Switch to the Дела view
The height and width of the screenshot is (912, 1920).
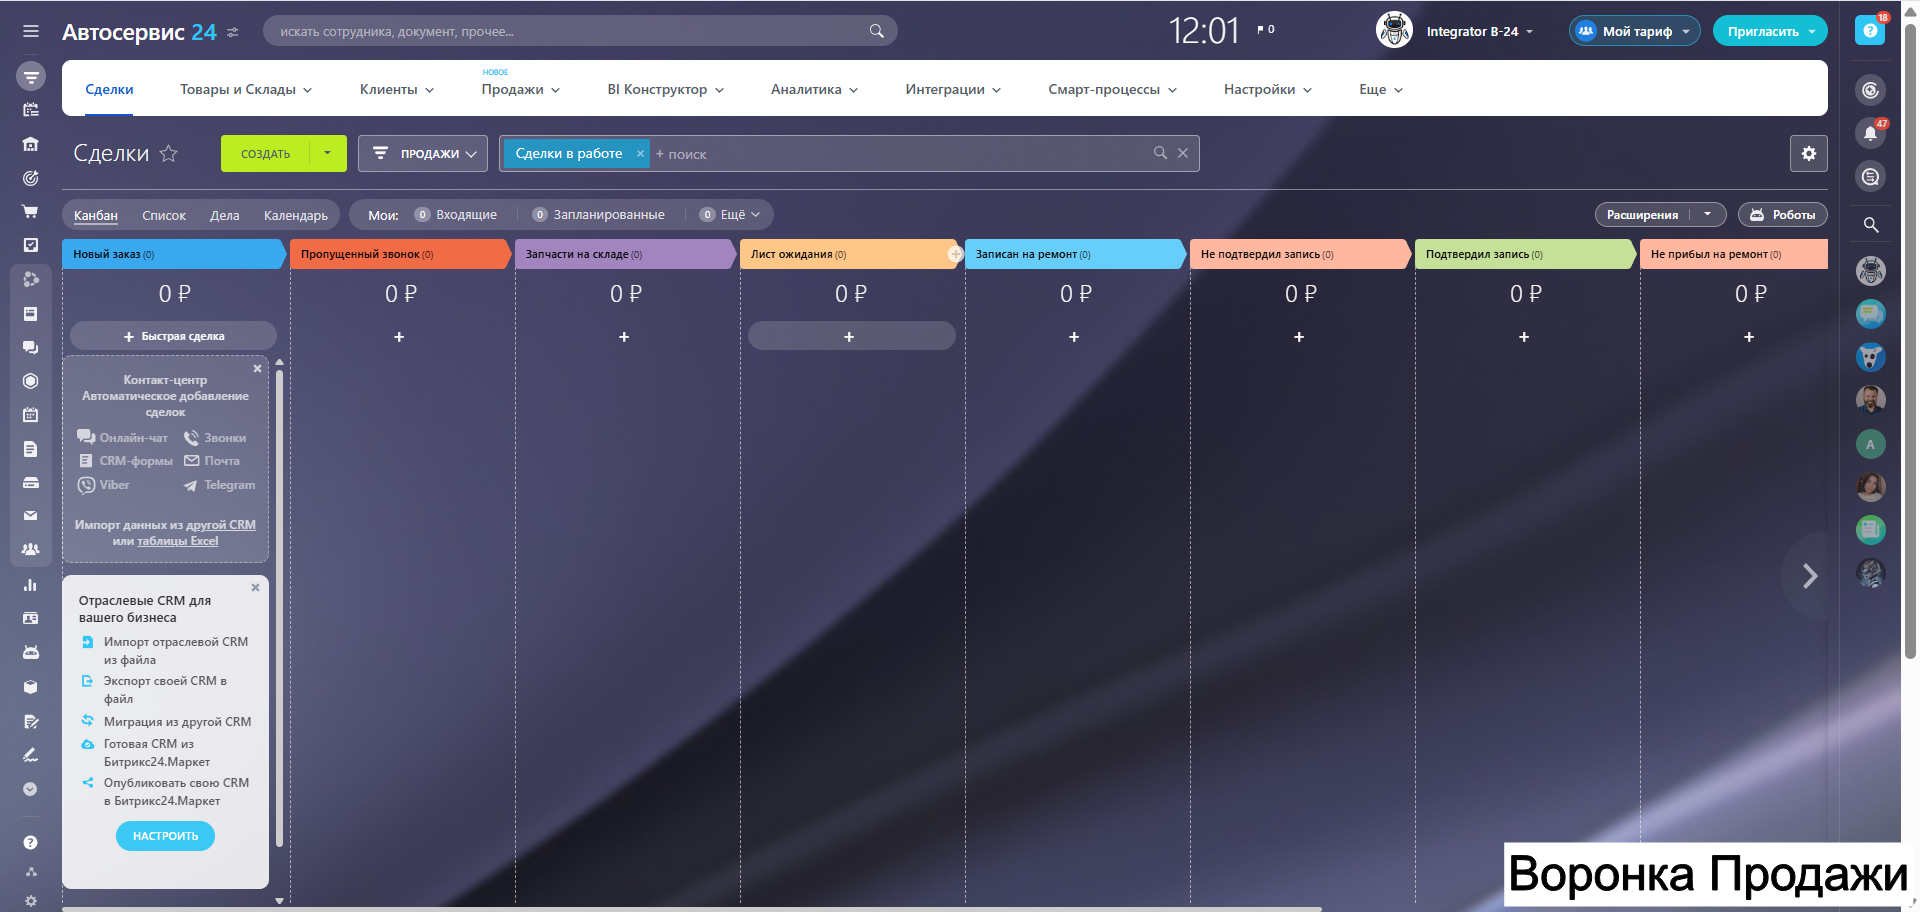pyautogui.click(x=225, y=215)
